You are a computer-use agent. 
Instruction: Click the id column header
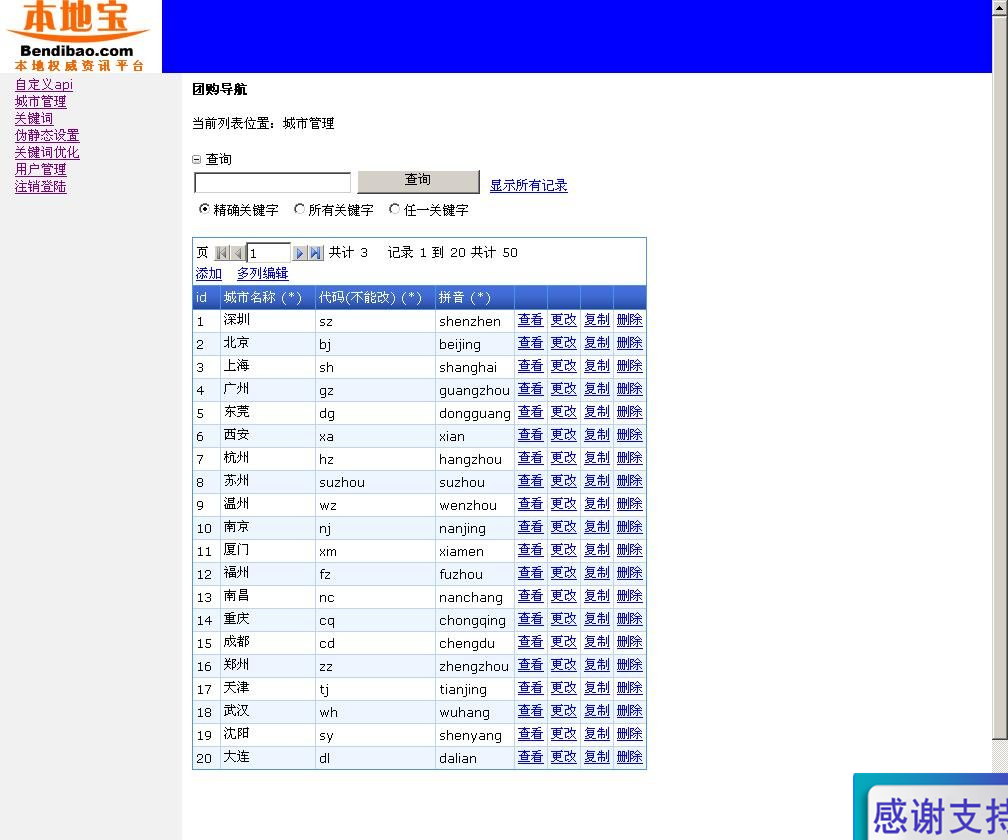point(201,298)
